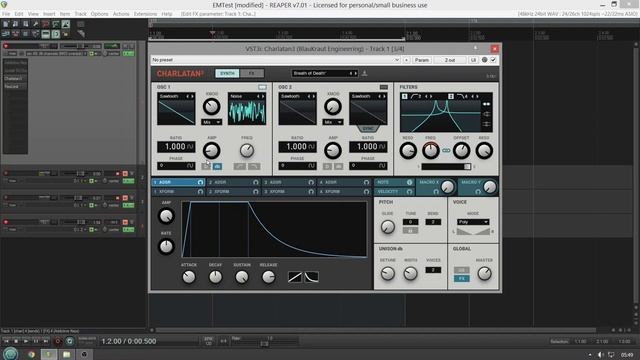Click the round wet knob icon beside UI
The height and width of the screenshot is (360, 640).
(x=484, y=60)
